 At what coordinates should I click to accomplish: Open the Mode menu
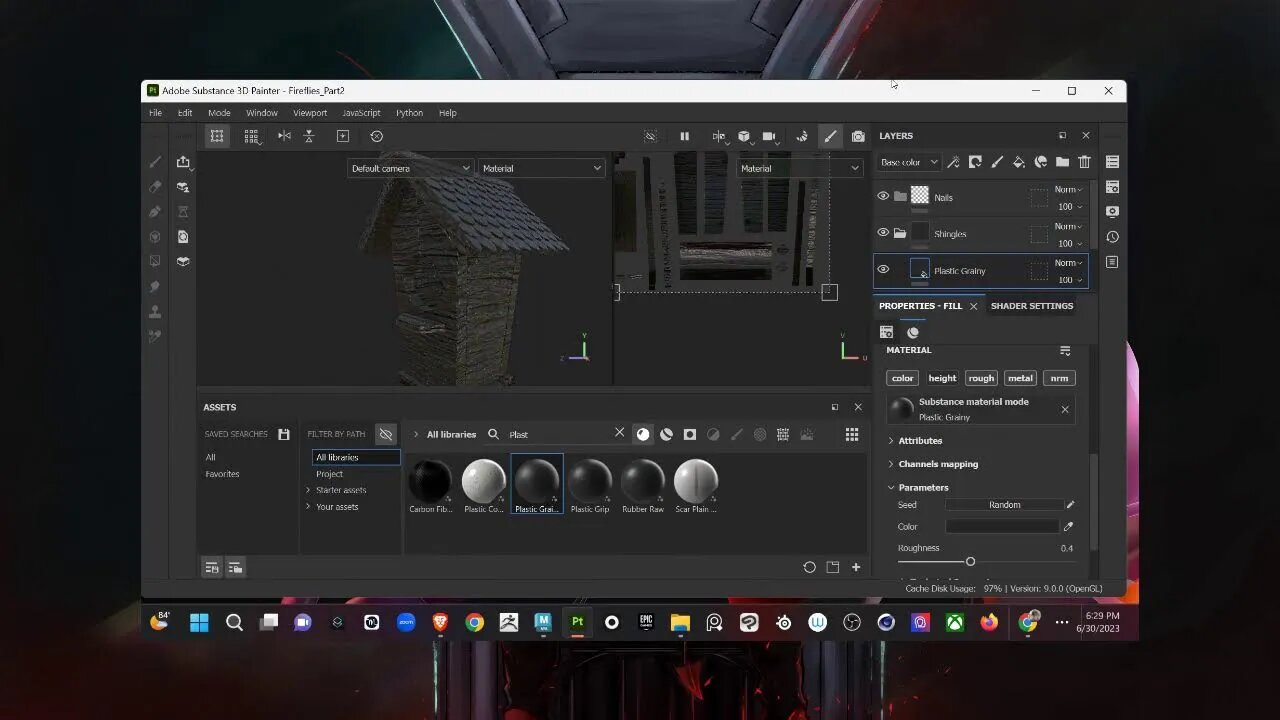[219, 113]
